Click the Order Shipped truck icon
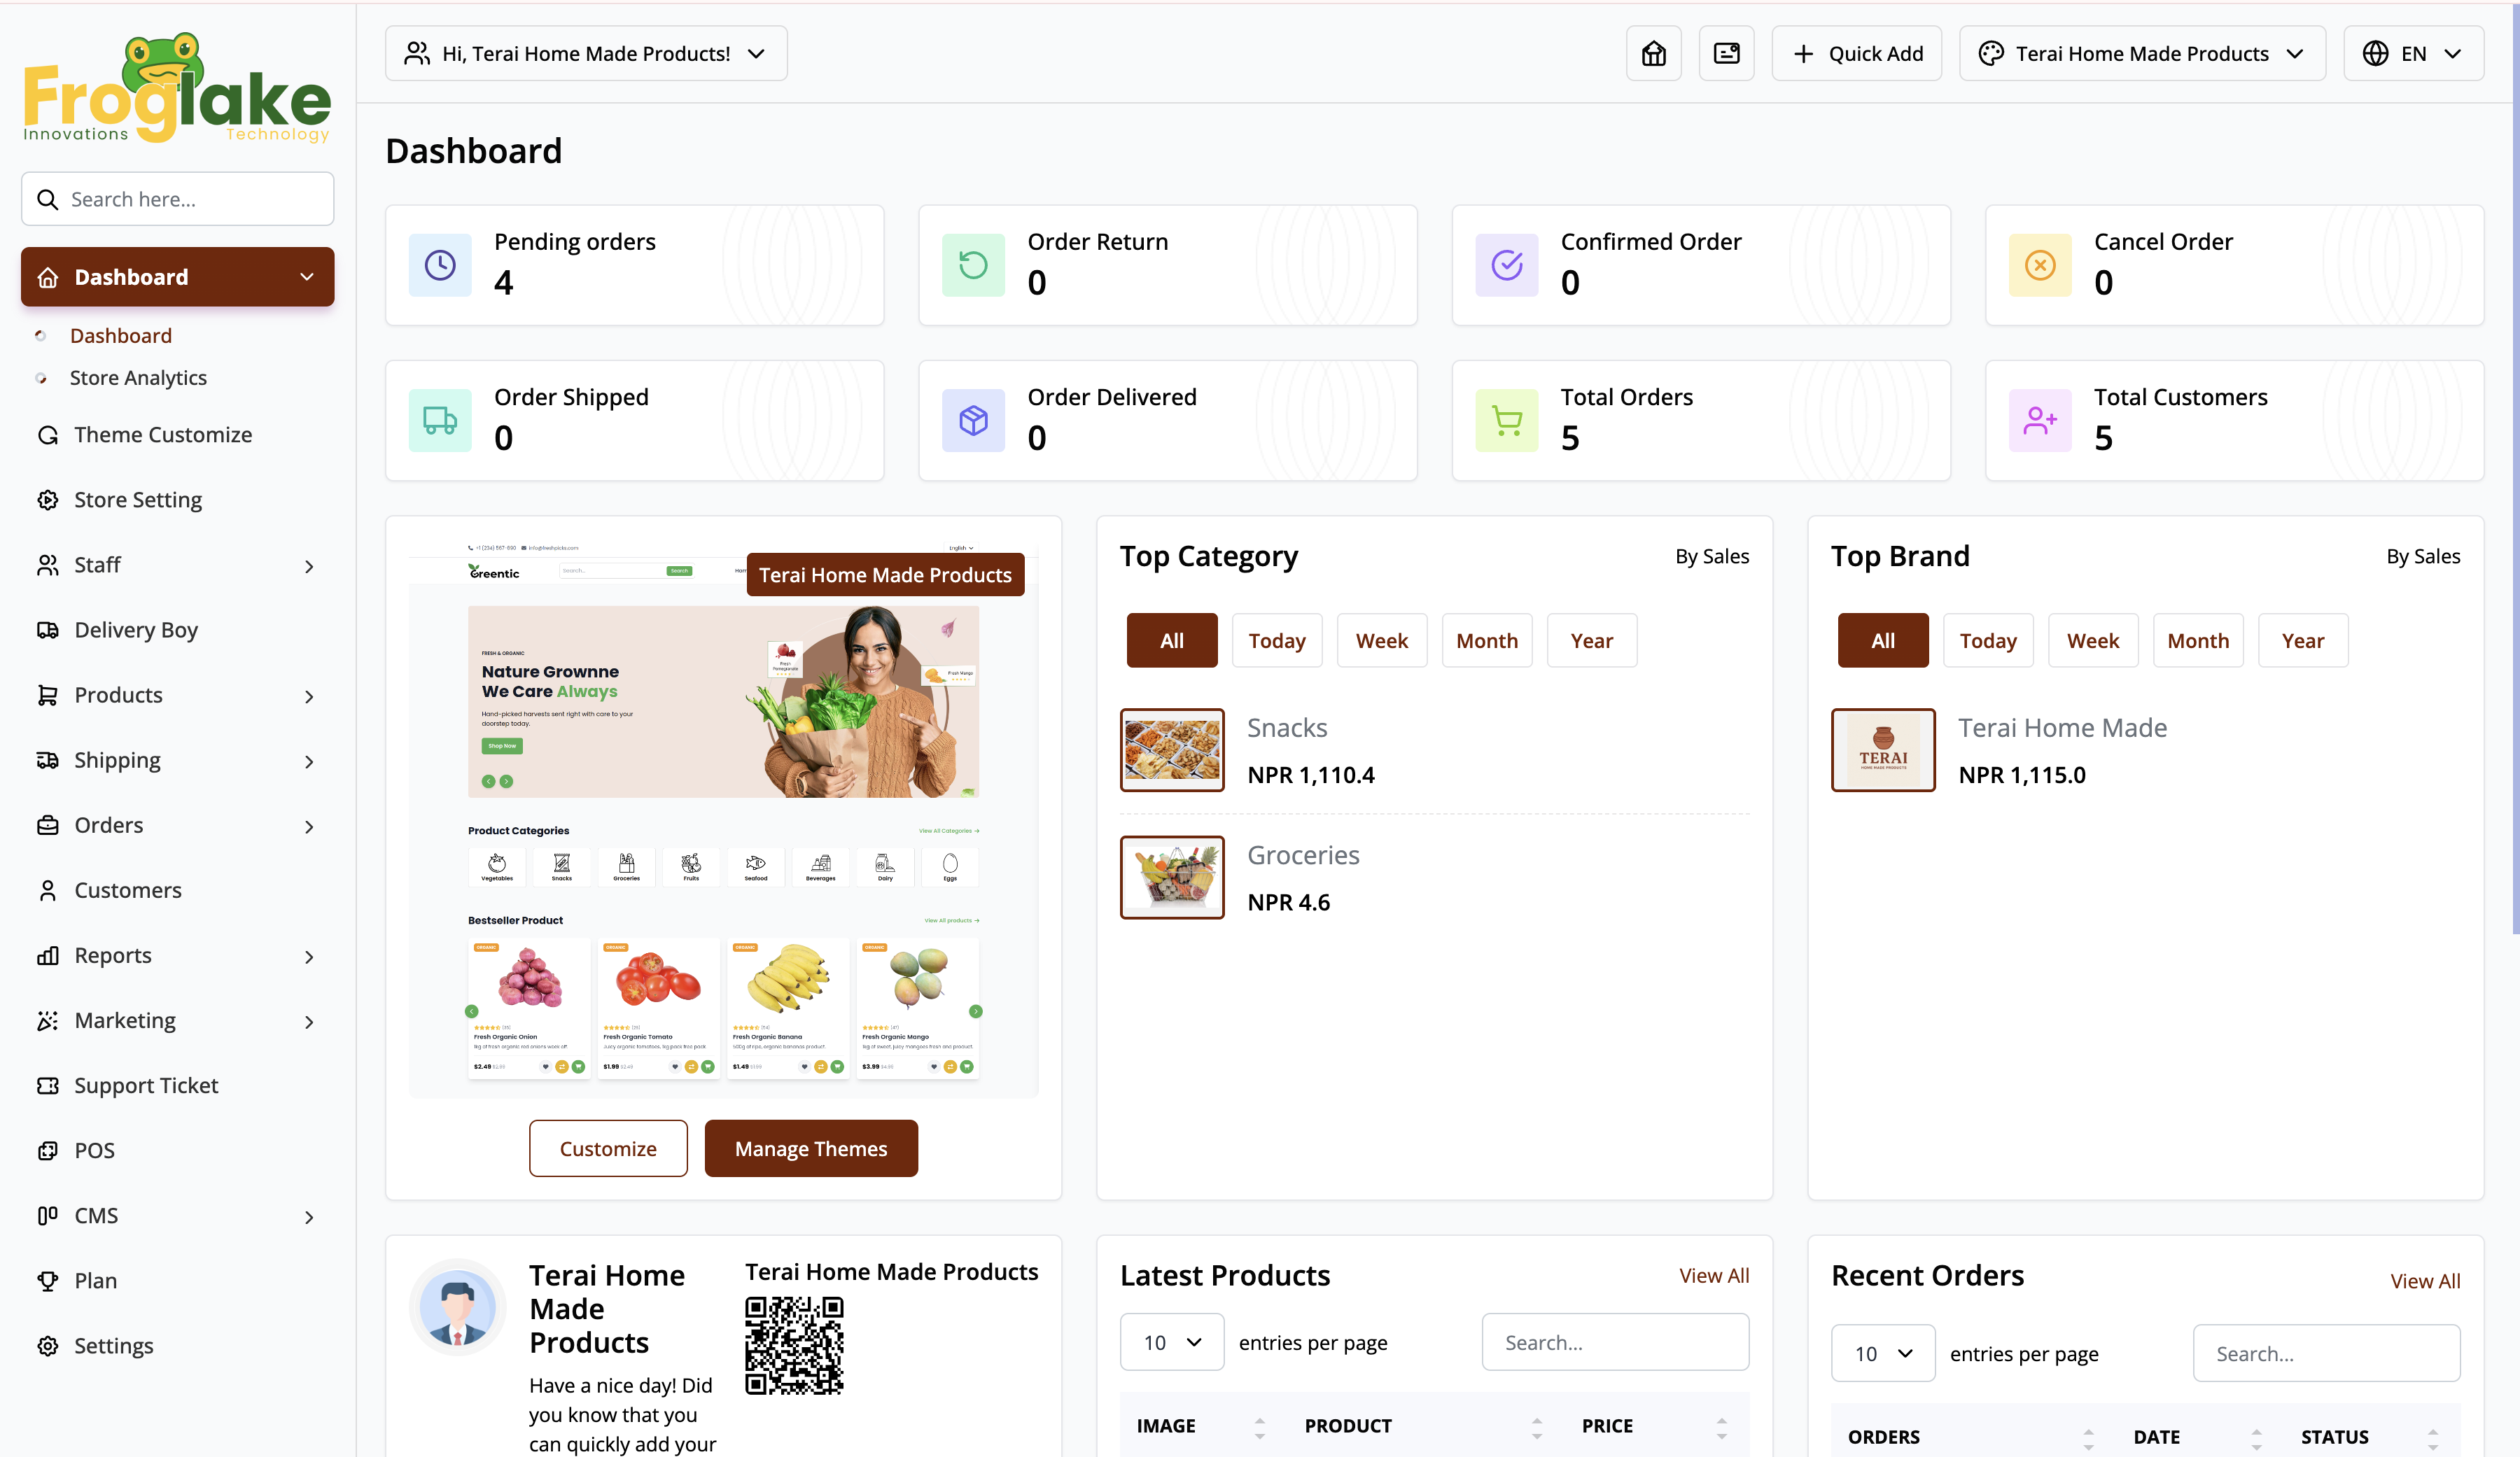The height and width of the screenshot is (1457, 2520). [x=440, y=420]
